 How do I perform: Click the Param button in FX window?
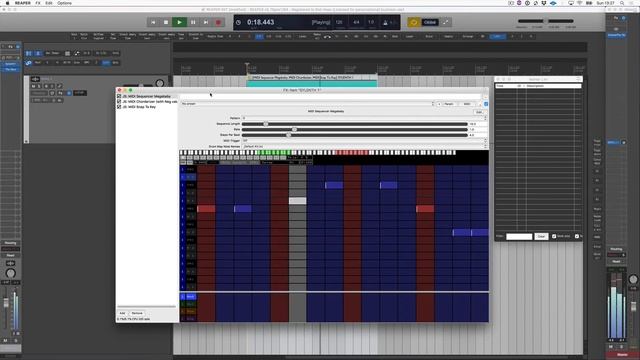click(x=449, y=104)
